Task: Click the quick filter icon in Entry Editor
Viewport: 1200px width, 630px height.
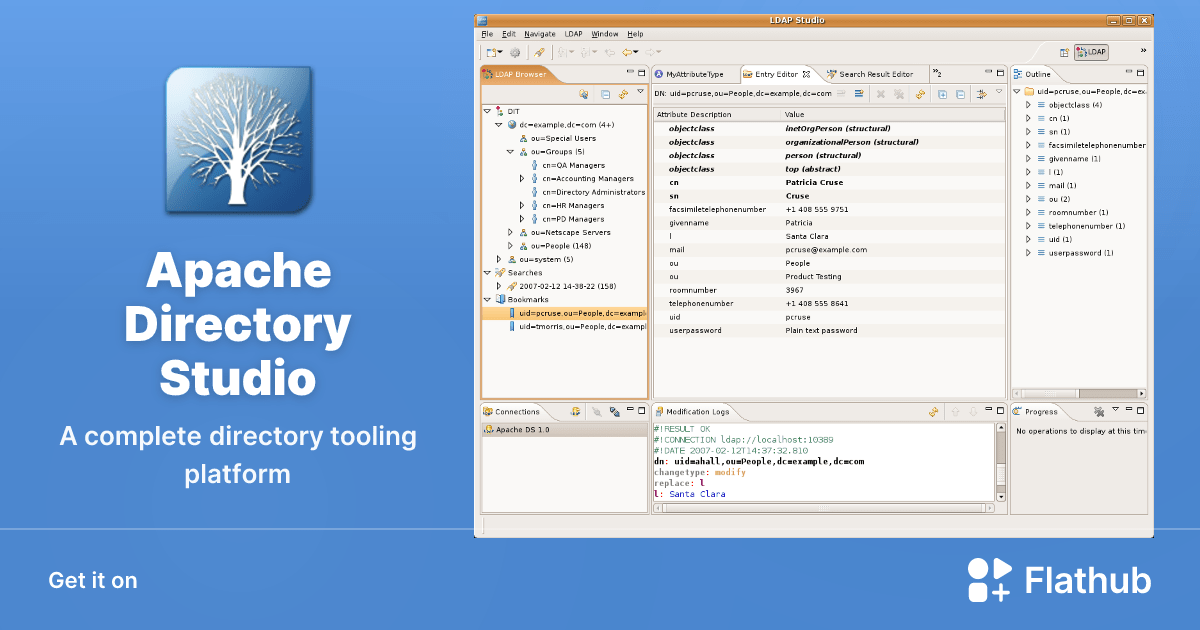Action: [x=982, y=93]
